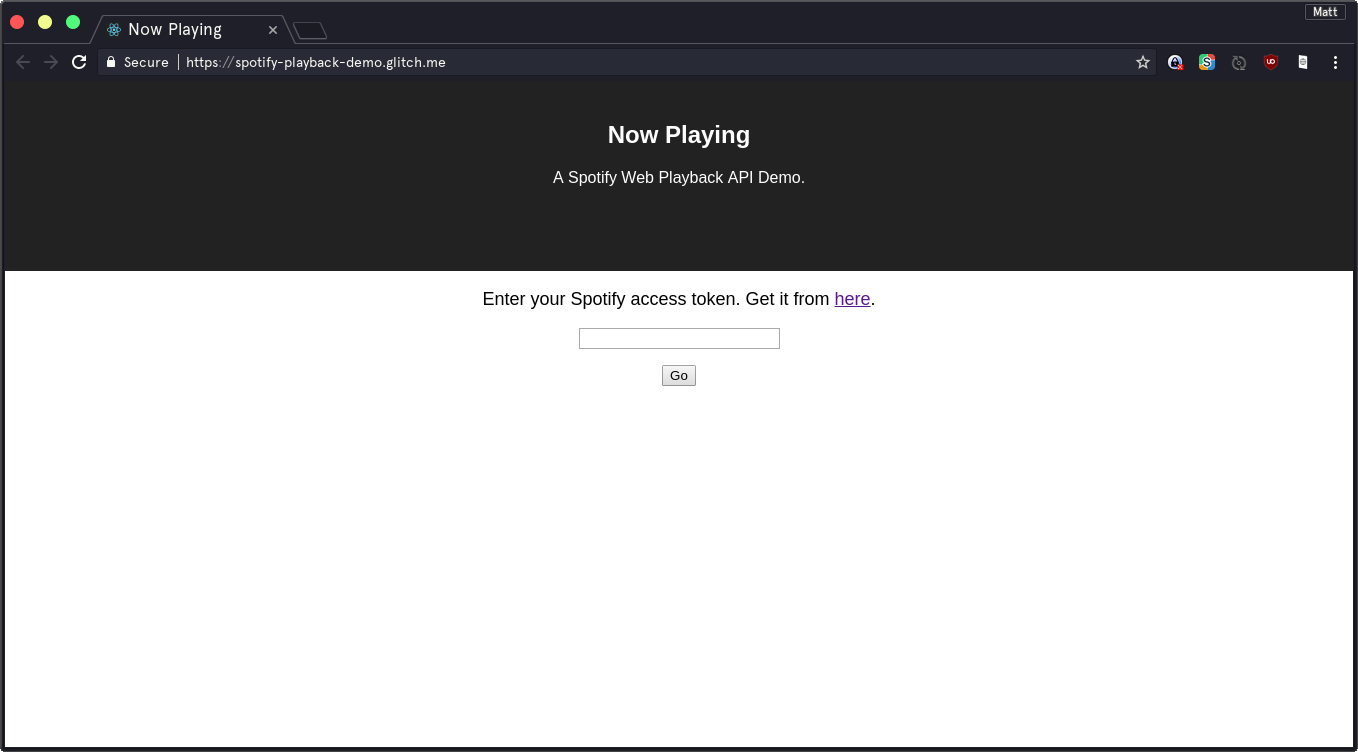Open a new tab with the blank tab stub
Viewport: 1358px width, 752px height.
click(x=309, y=29)
